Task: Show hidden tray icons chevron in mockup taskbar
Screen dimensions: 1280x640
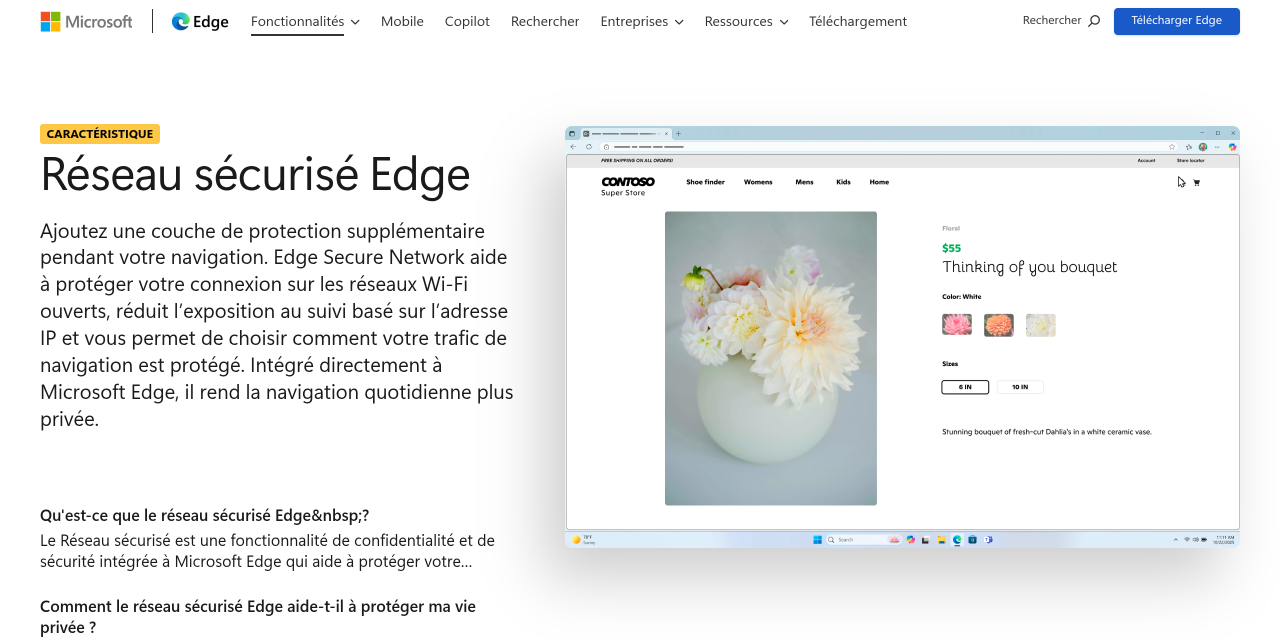Action: [x=1176, y=540]
